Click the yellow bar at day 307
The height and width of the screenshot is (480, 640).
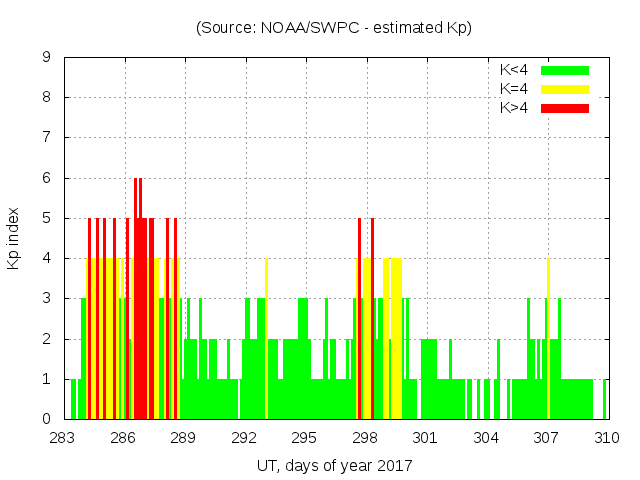548,340
